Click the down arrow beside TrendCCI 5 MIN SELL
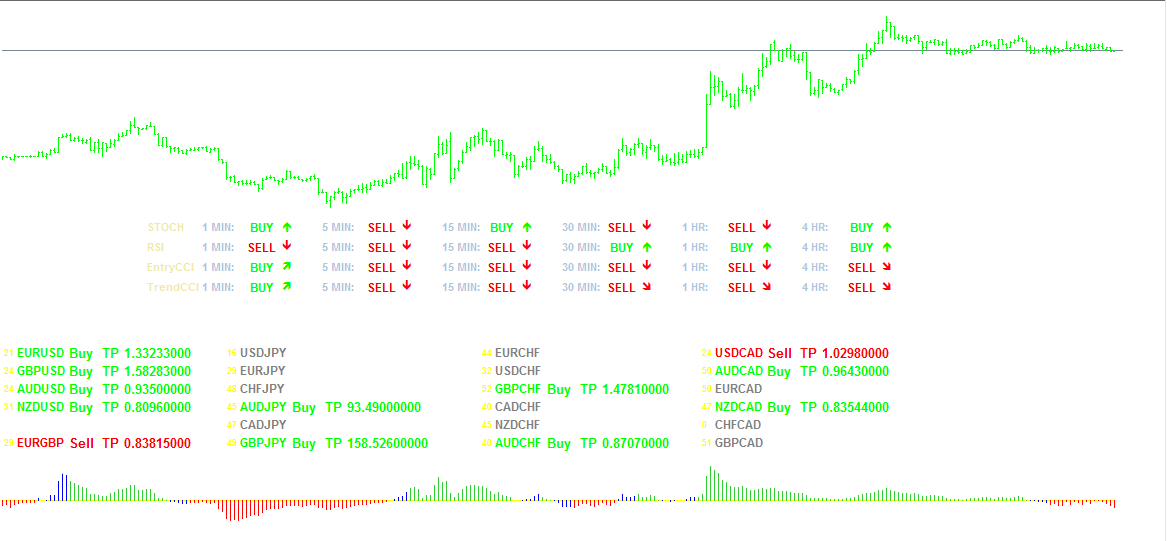The width and height of the screenshot is (1167, 541). pos(406,286)
